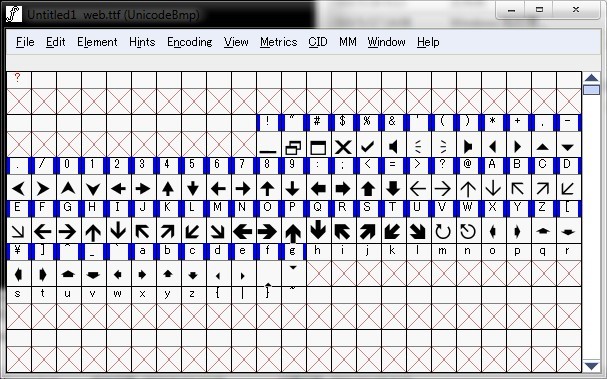
Task: Open the CID menu
Action: [x=318, y=42]
